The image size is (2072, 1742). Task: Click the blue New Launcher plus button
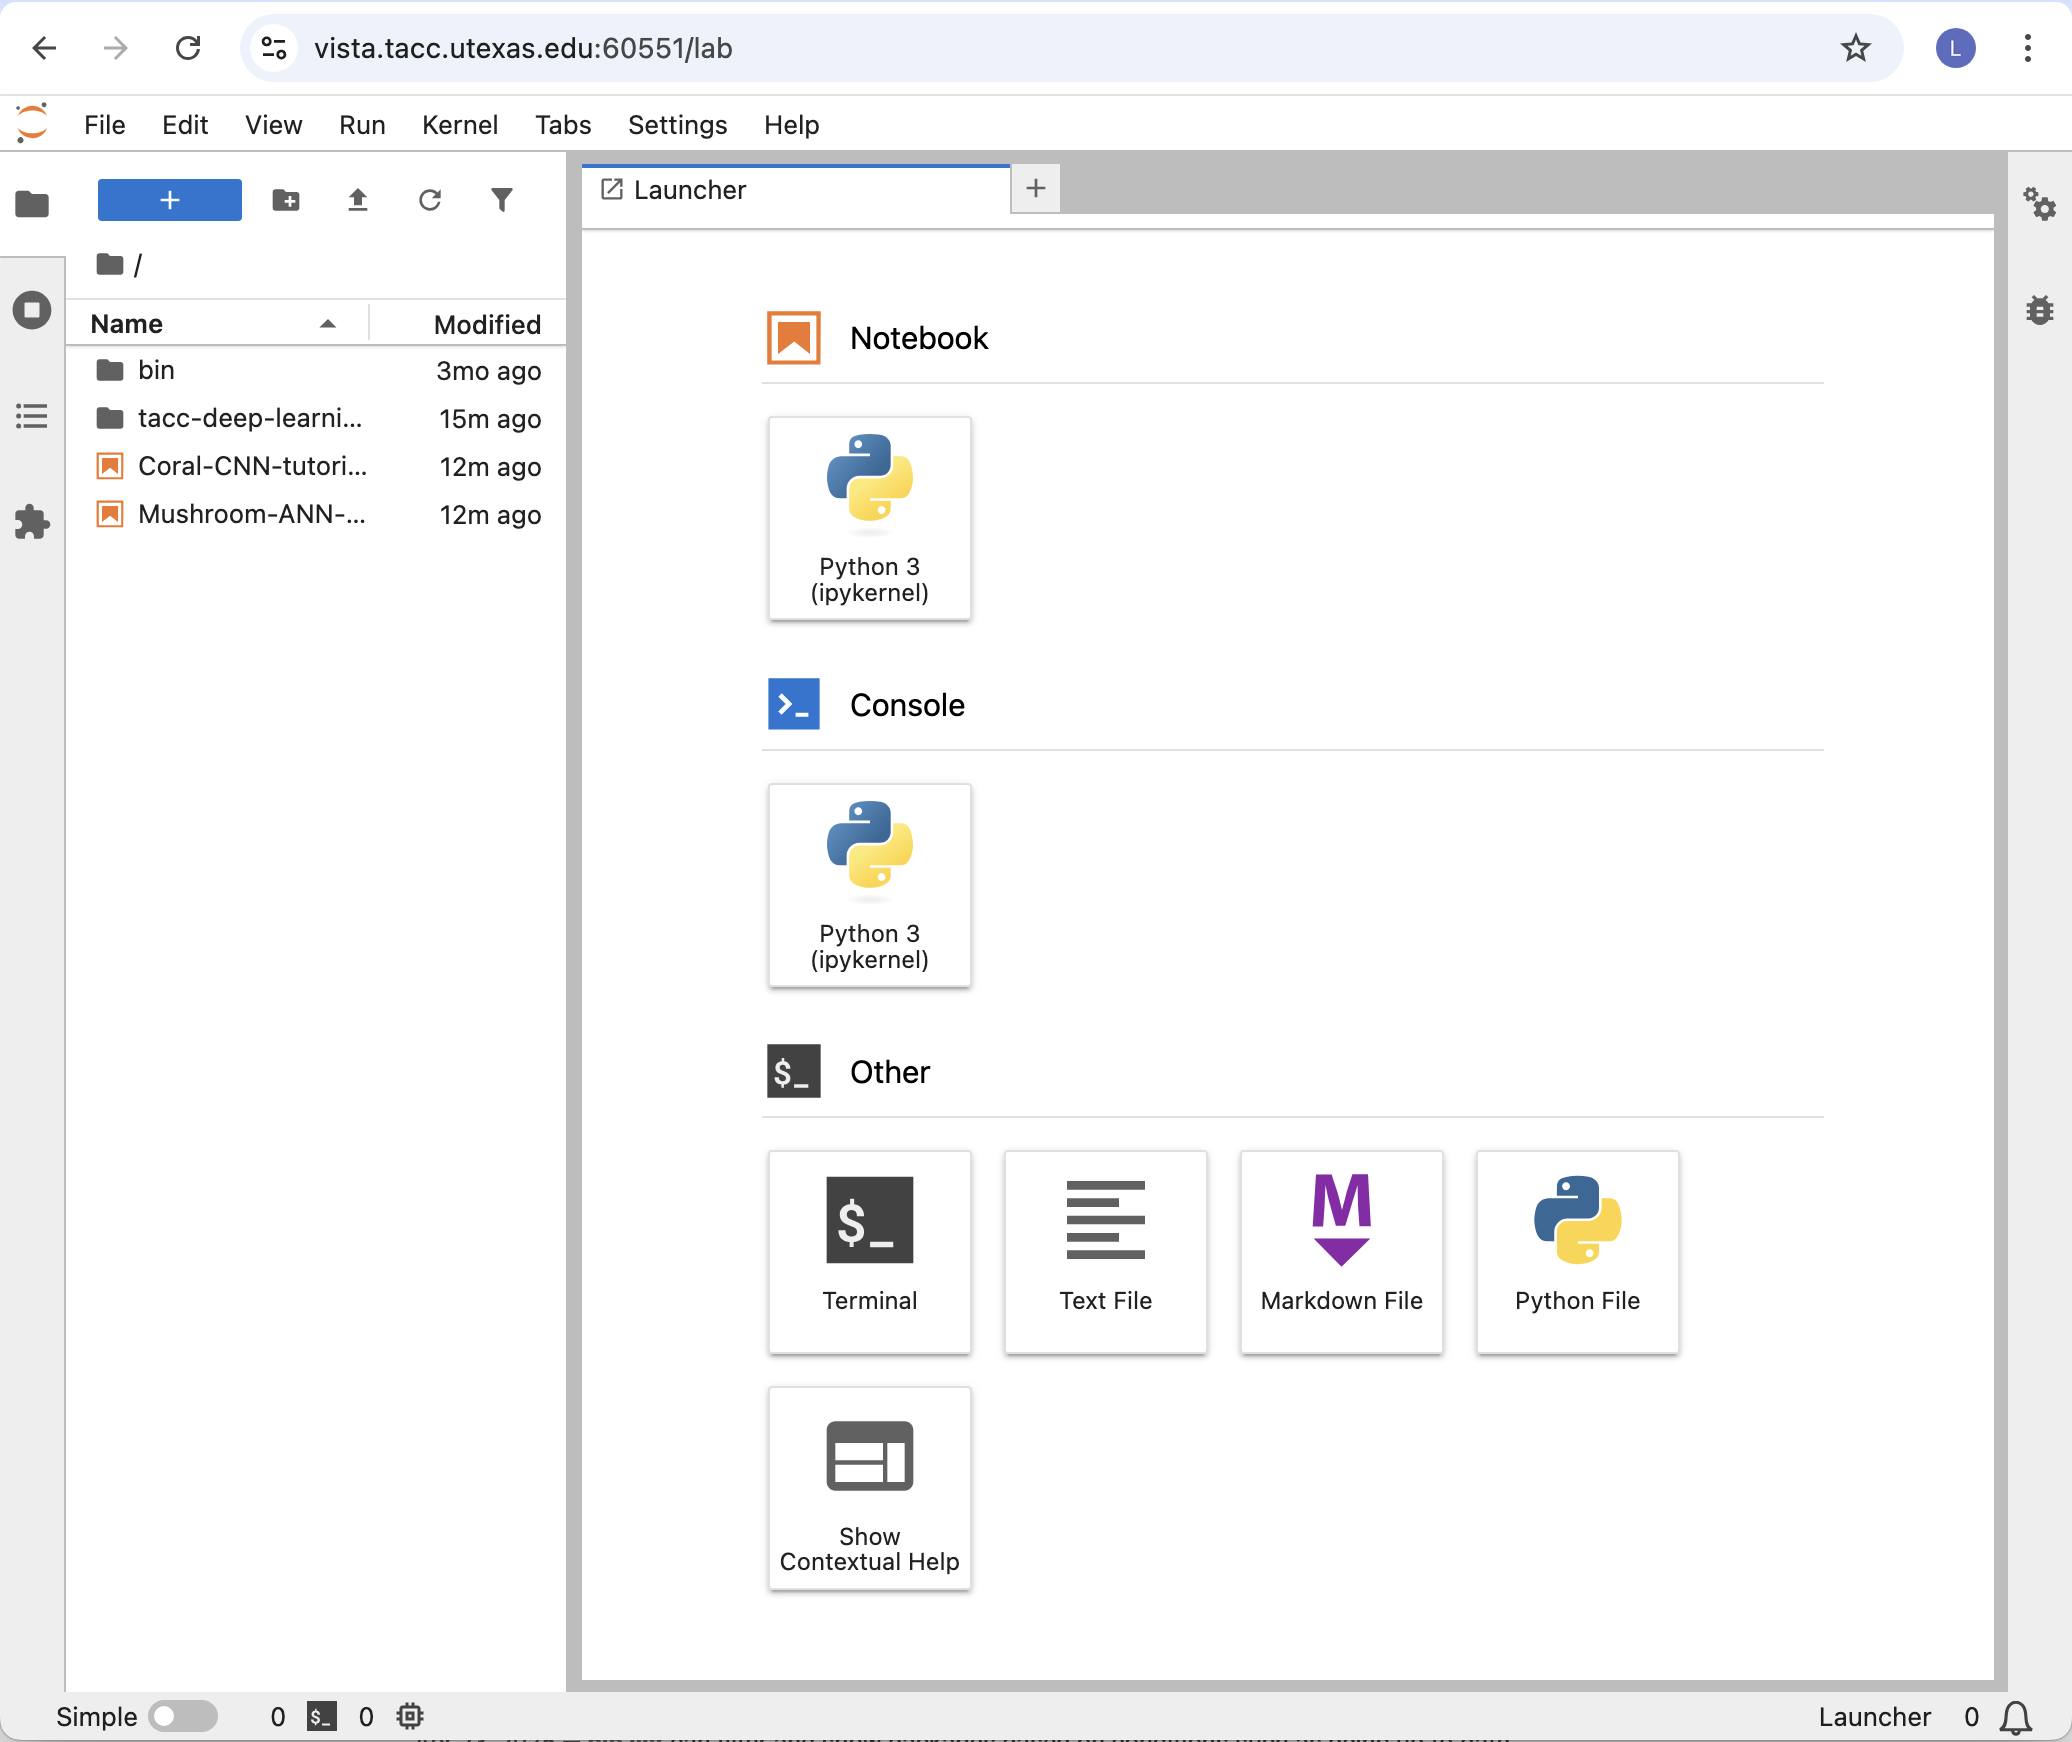tap(169, 200)
